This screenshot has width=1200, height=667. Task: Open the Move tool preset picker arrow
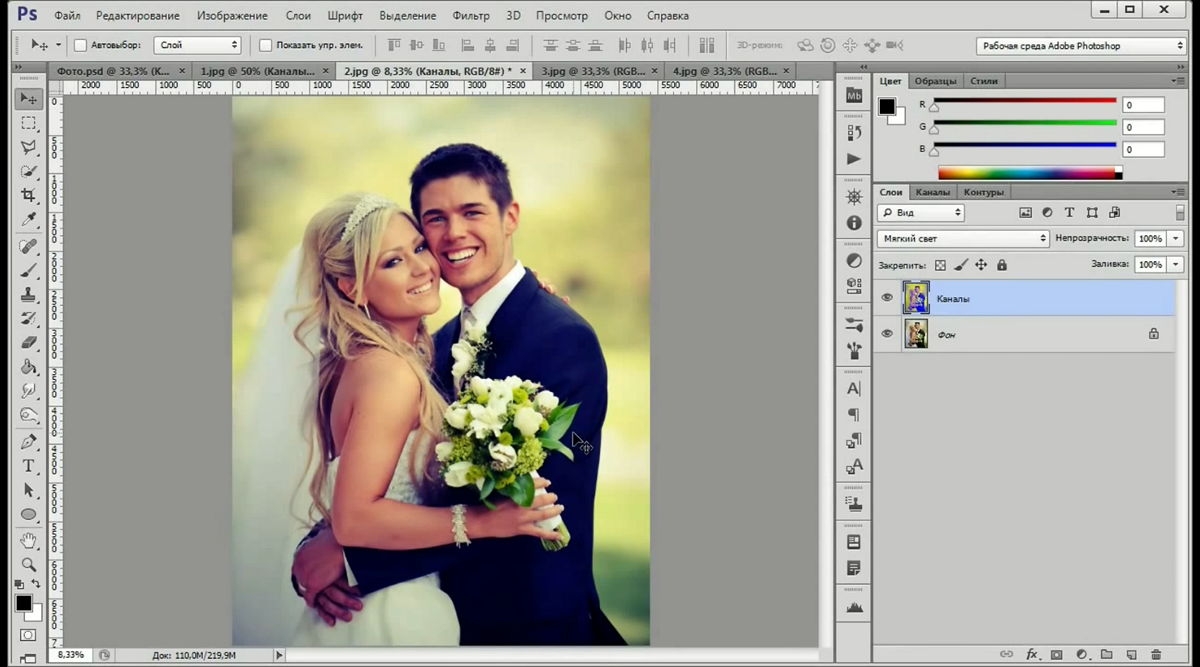(58, 45)
